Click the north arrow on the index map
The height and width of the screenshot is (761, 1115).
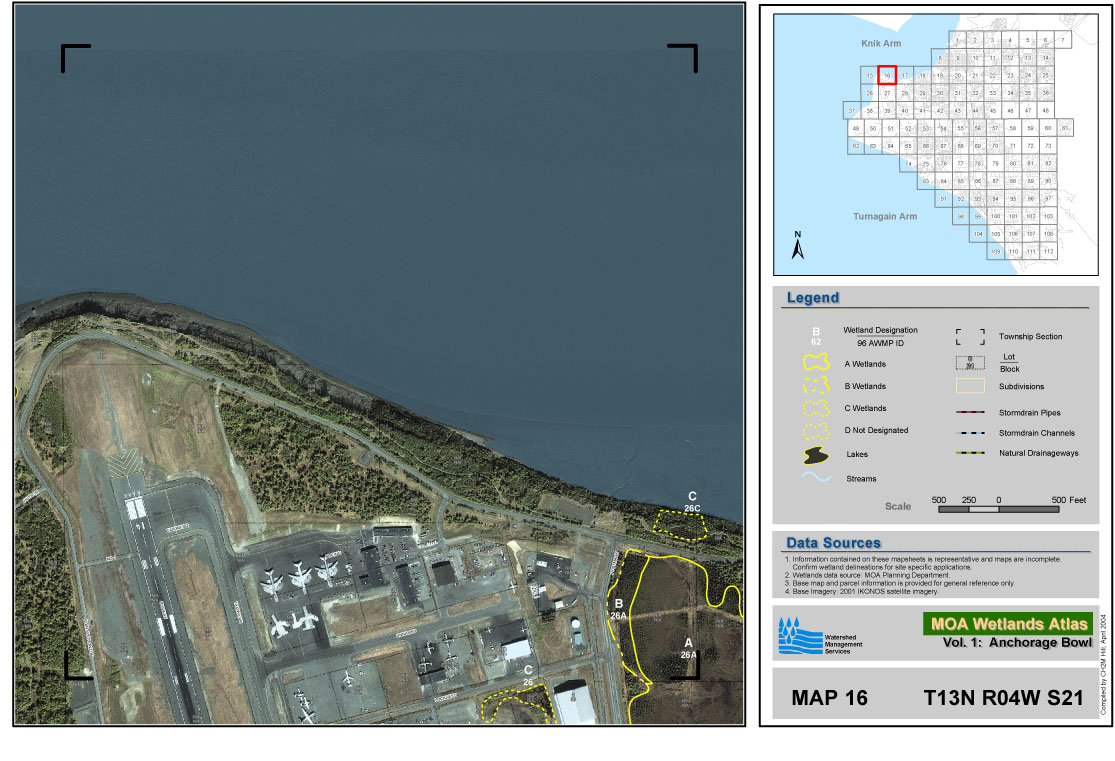[798, 246]
